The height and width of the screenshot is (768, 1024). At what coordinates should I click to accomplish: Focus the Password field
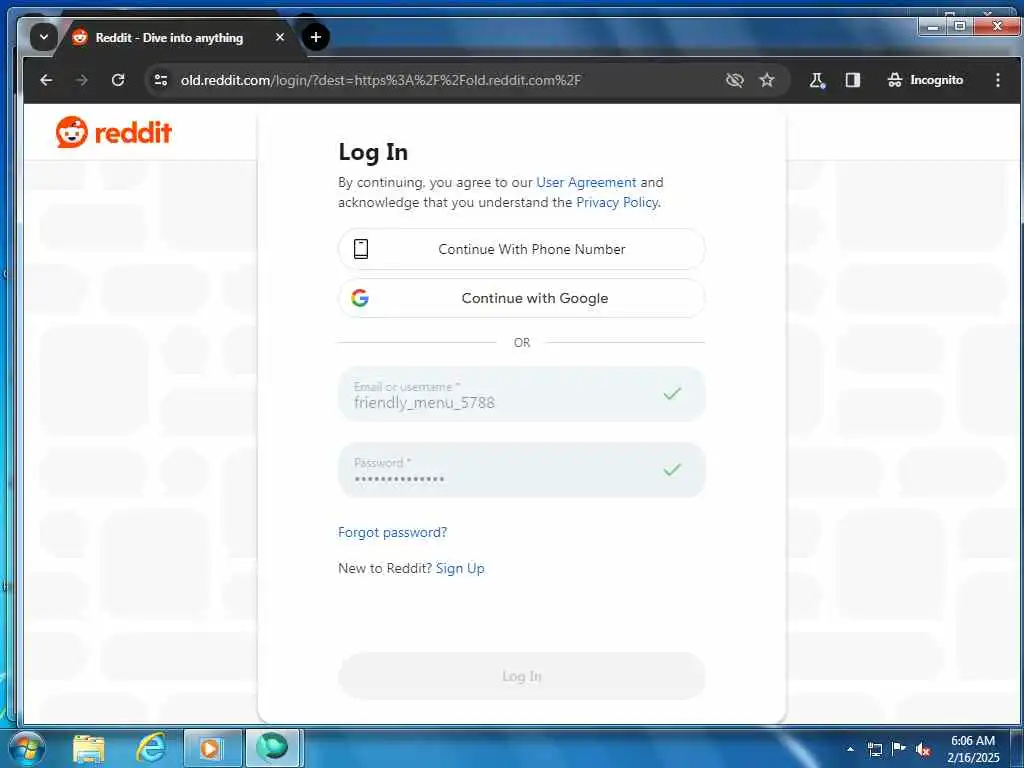tap(521, 470)
